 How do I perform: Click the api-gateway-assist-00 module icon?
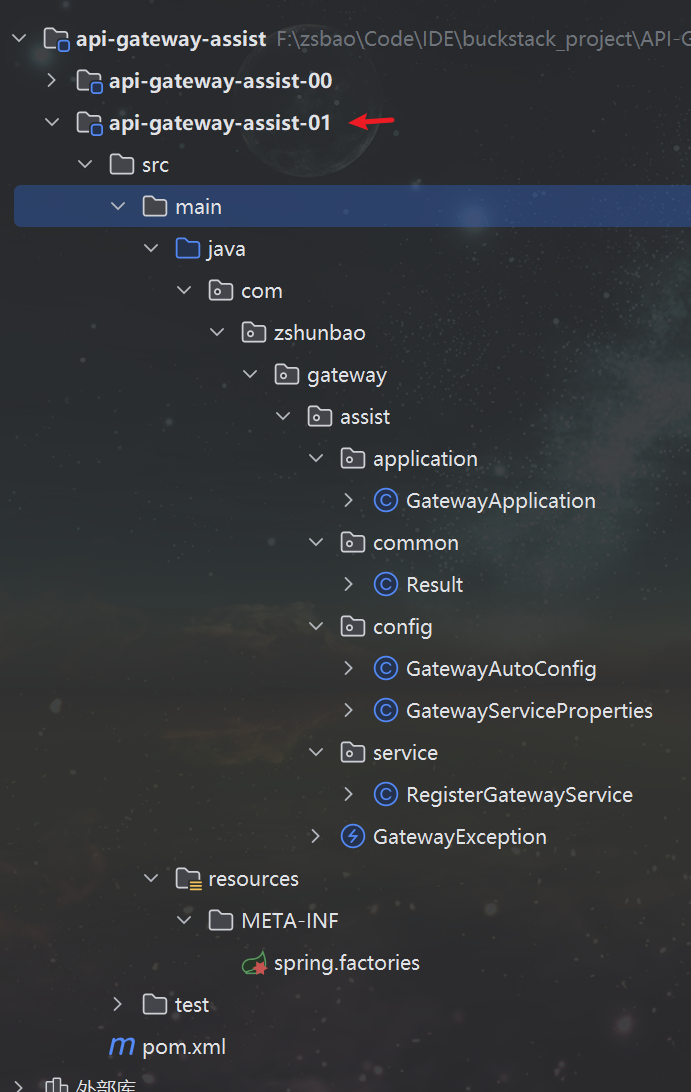pyautogui.click(x=90, y=81)
